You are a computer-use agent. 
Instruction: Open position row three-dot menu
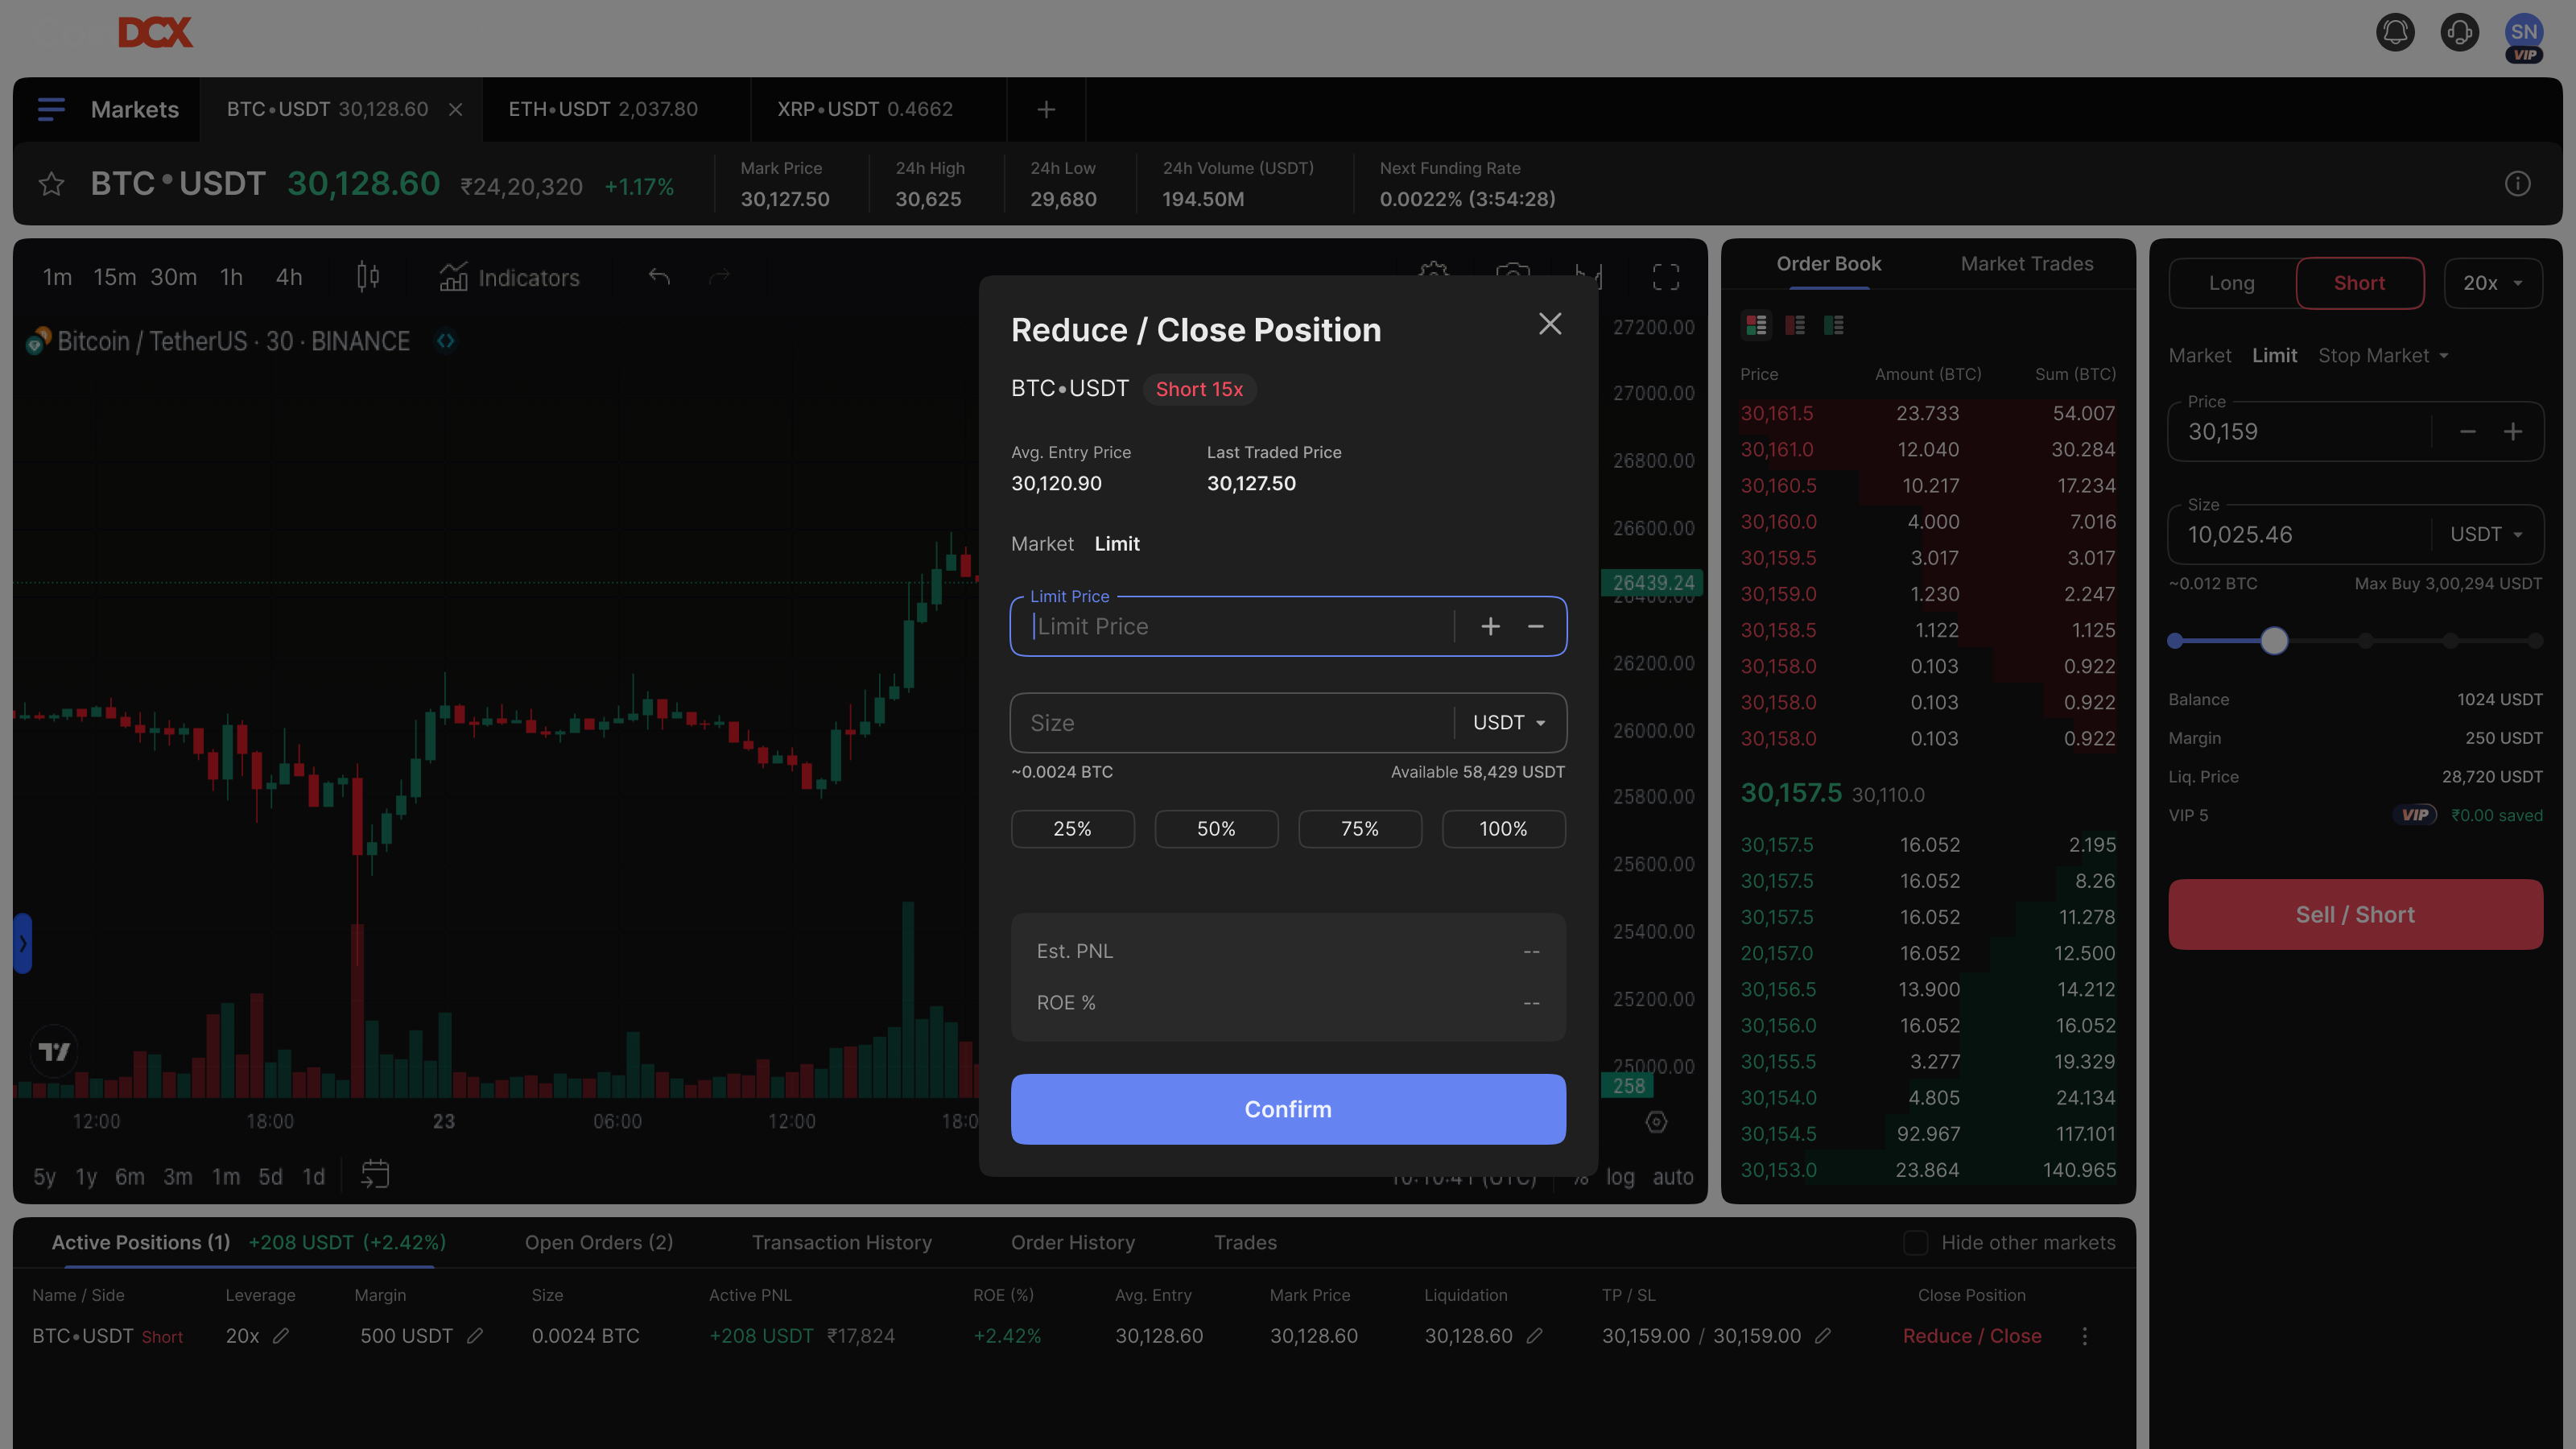point(2085,1336)
